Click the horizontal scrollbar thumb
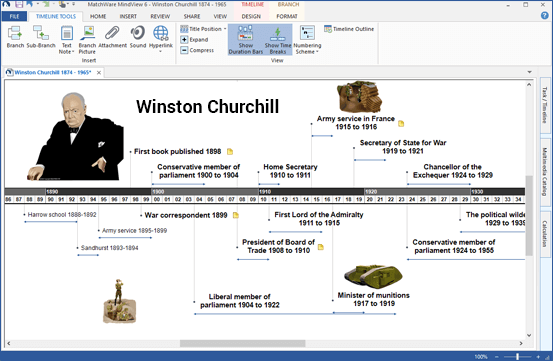Image resolution: width=553 pixels, height=361 pixels. pyautogui.click(x=242, y=343)
